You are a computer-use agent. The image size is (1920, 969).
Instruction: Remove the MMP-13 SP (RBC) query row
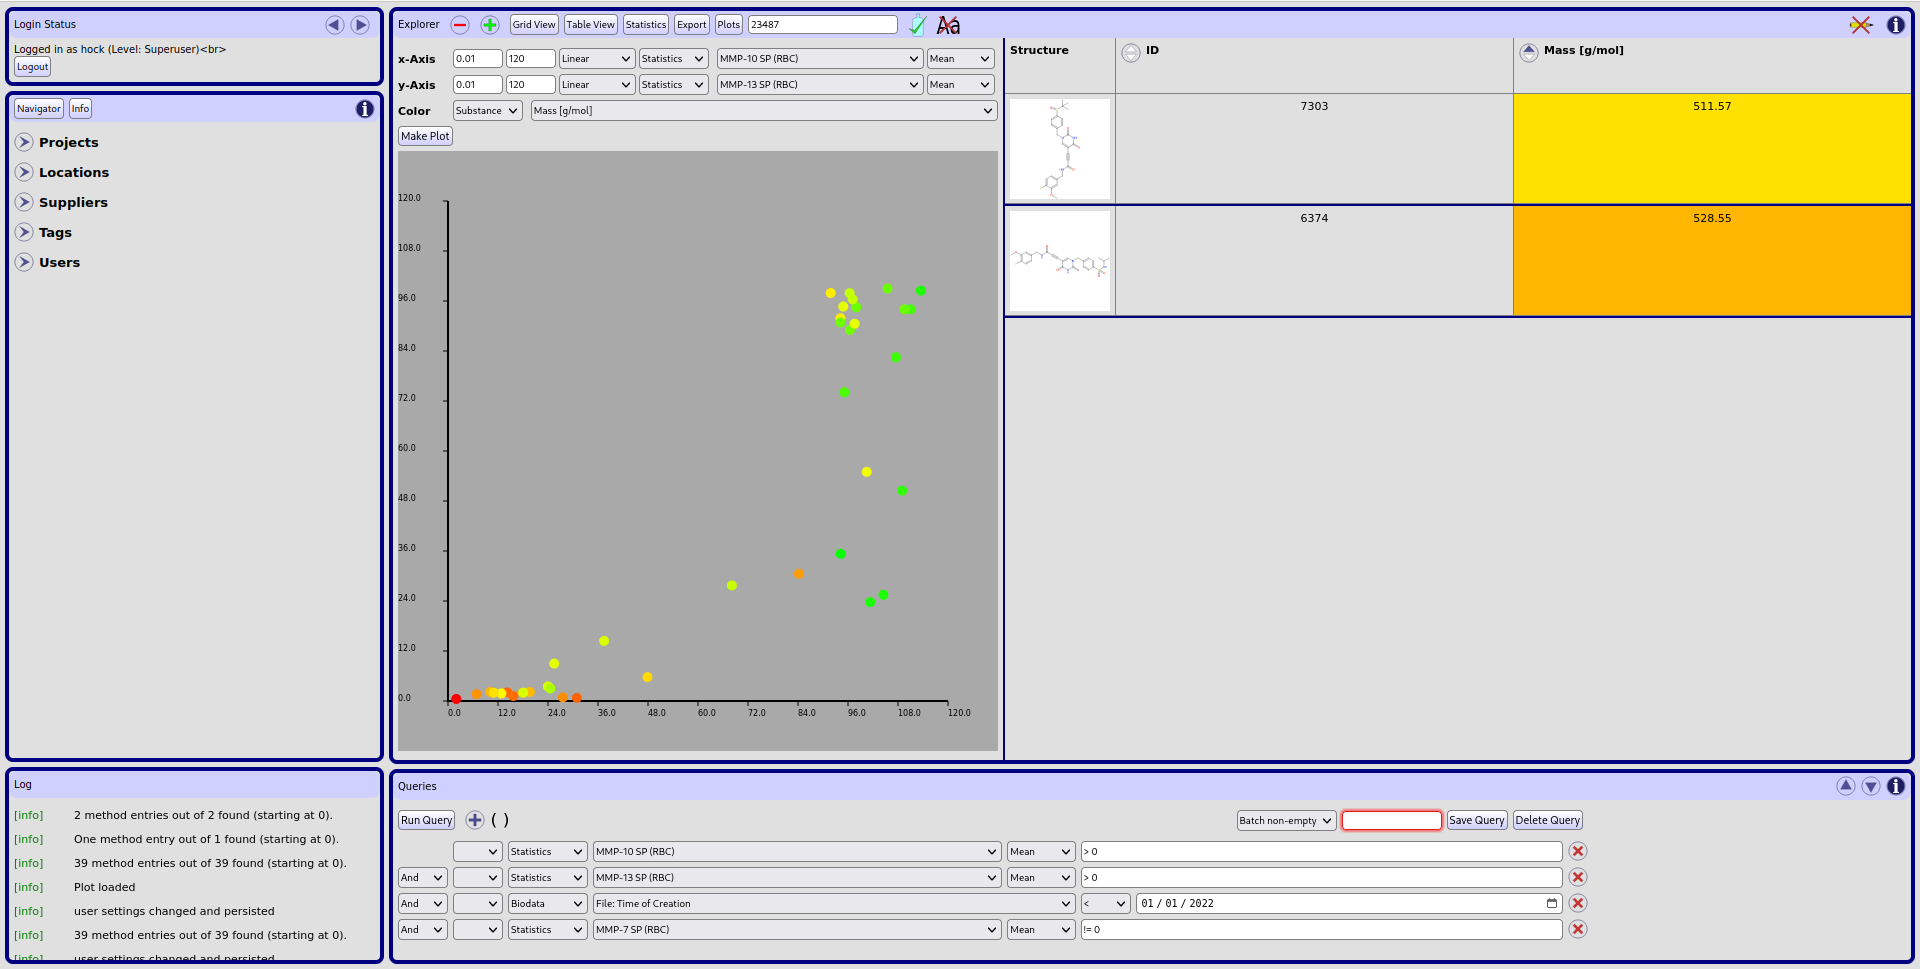point(1578,877)
